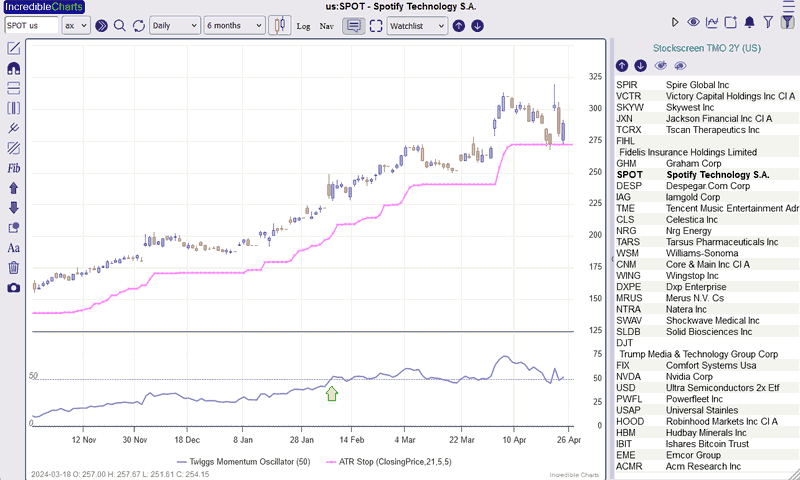Image resolution: width=800 pixels, height=480 pixels.
Task: Click the trash delete icon
Action: click(x=14, y=267)
